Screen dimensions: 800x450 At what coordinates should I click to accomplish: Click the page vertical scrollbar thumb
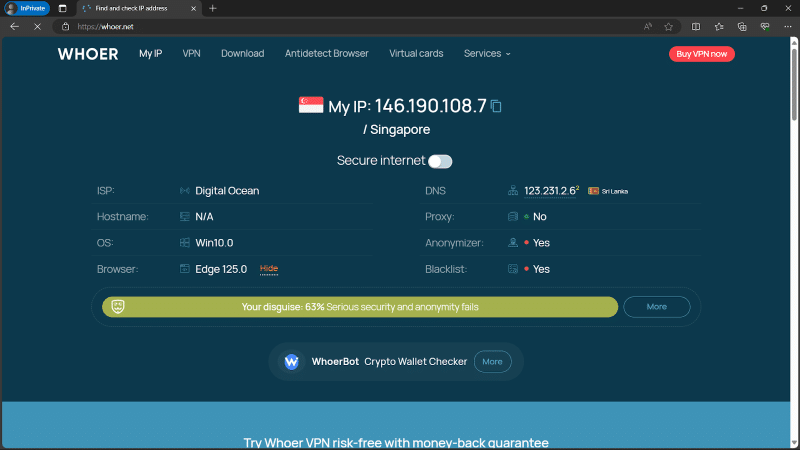794,84
